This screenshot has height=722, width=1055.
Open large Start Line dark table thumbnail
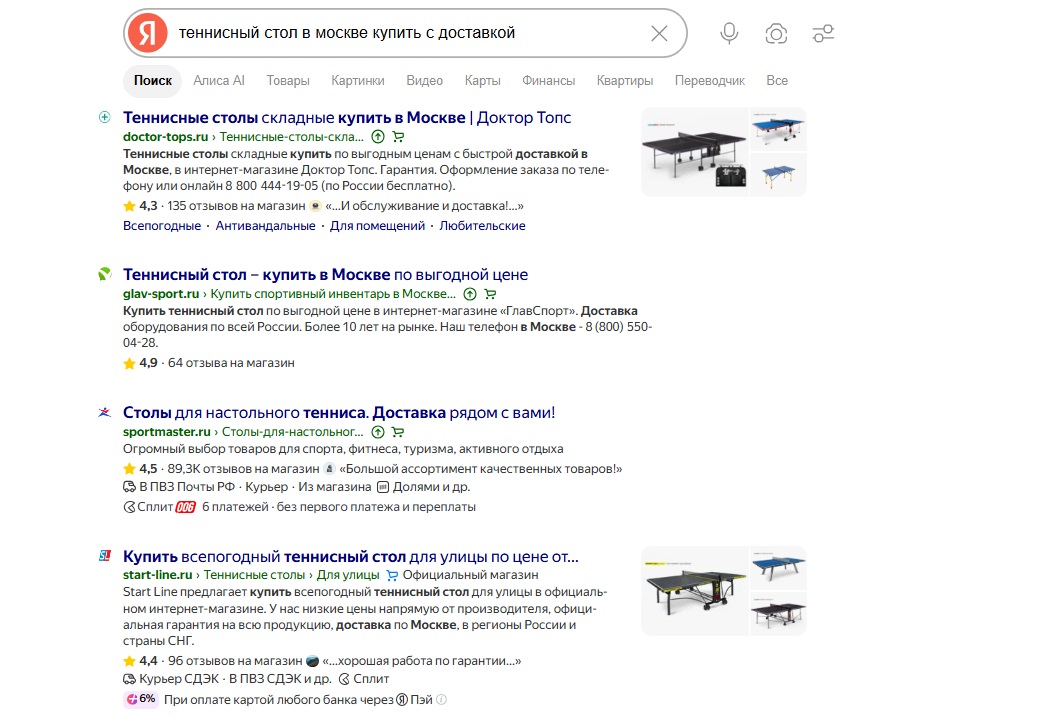coord(694,591)
